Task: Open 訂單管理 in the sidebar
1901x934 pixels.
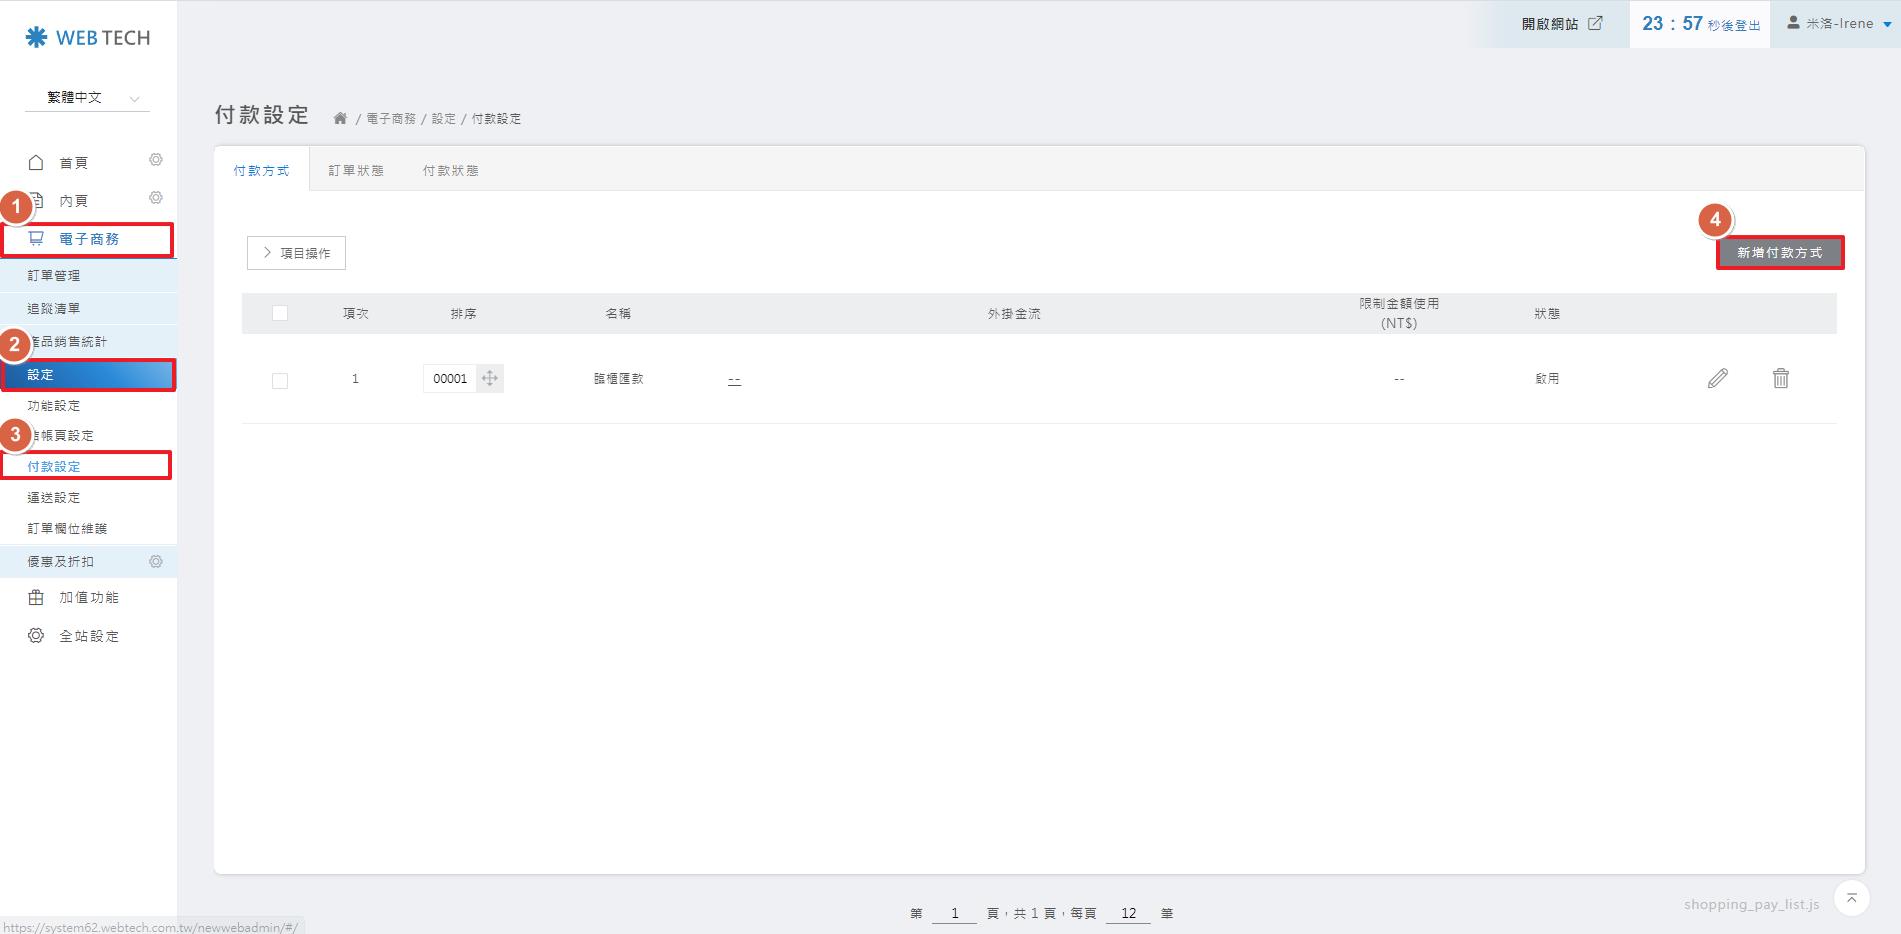Action: [54, 275]
